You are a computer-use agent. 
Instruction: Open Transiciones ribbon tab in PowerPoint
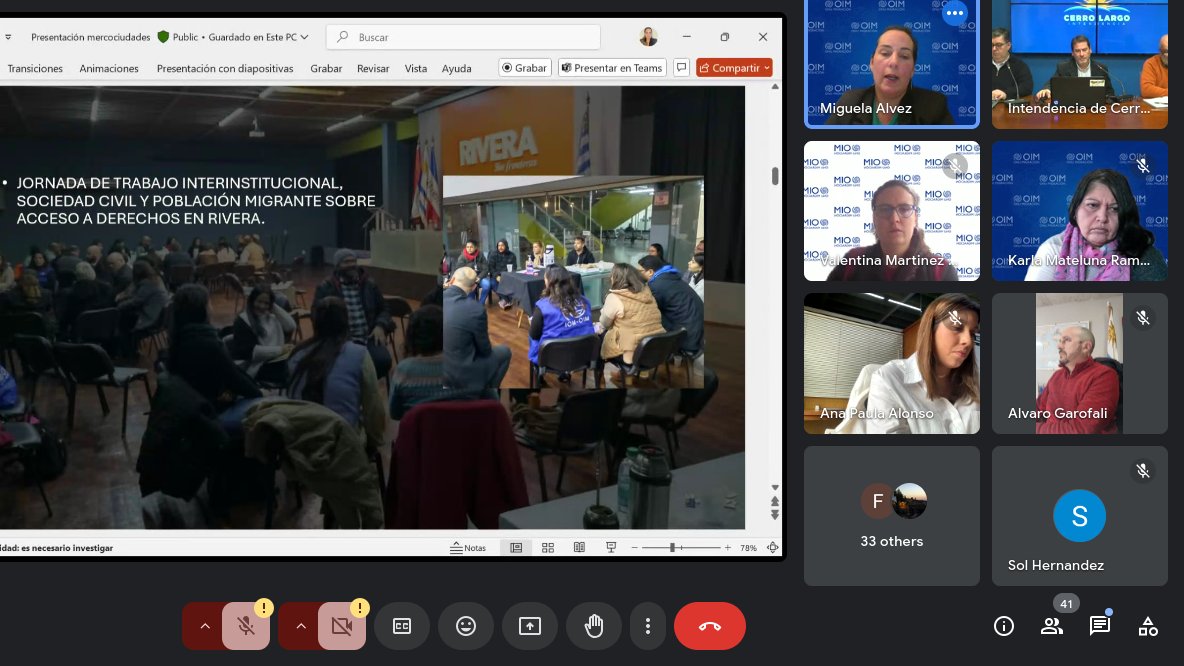point(35,68)
